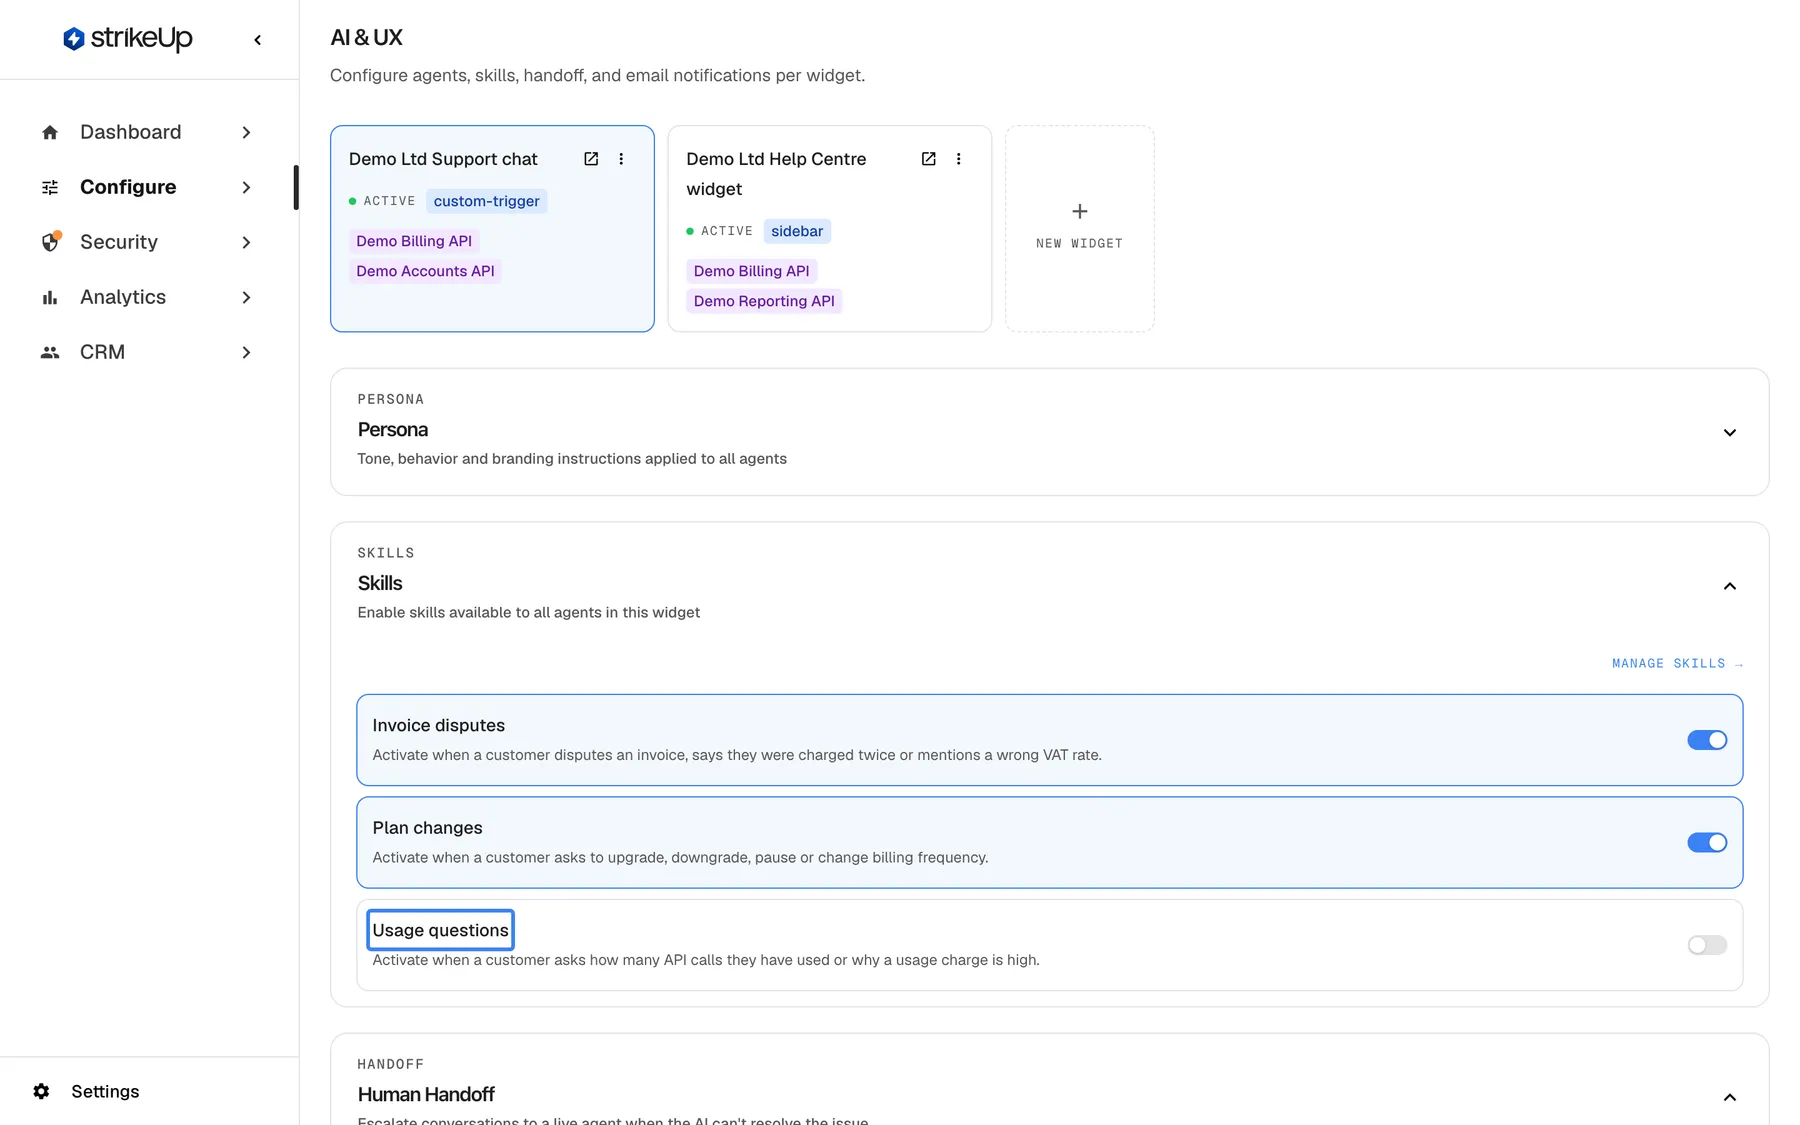1800x1125 pixels.
Task: Open Demo Ltd Support chat in new window
Action: [x=591, y=159]
